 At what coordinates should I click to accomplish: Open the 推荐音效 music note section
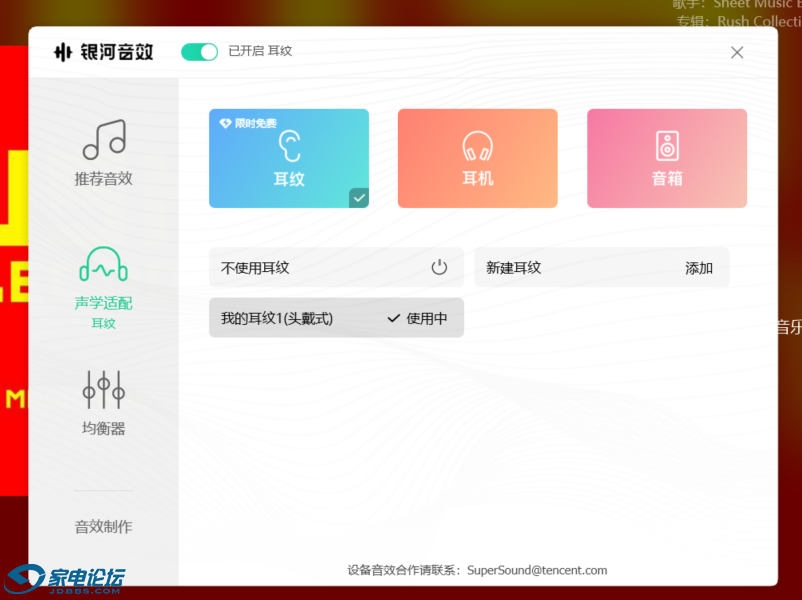(103, 141)
